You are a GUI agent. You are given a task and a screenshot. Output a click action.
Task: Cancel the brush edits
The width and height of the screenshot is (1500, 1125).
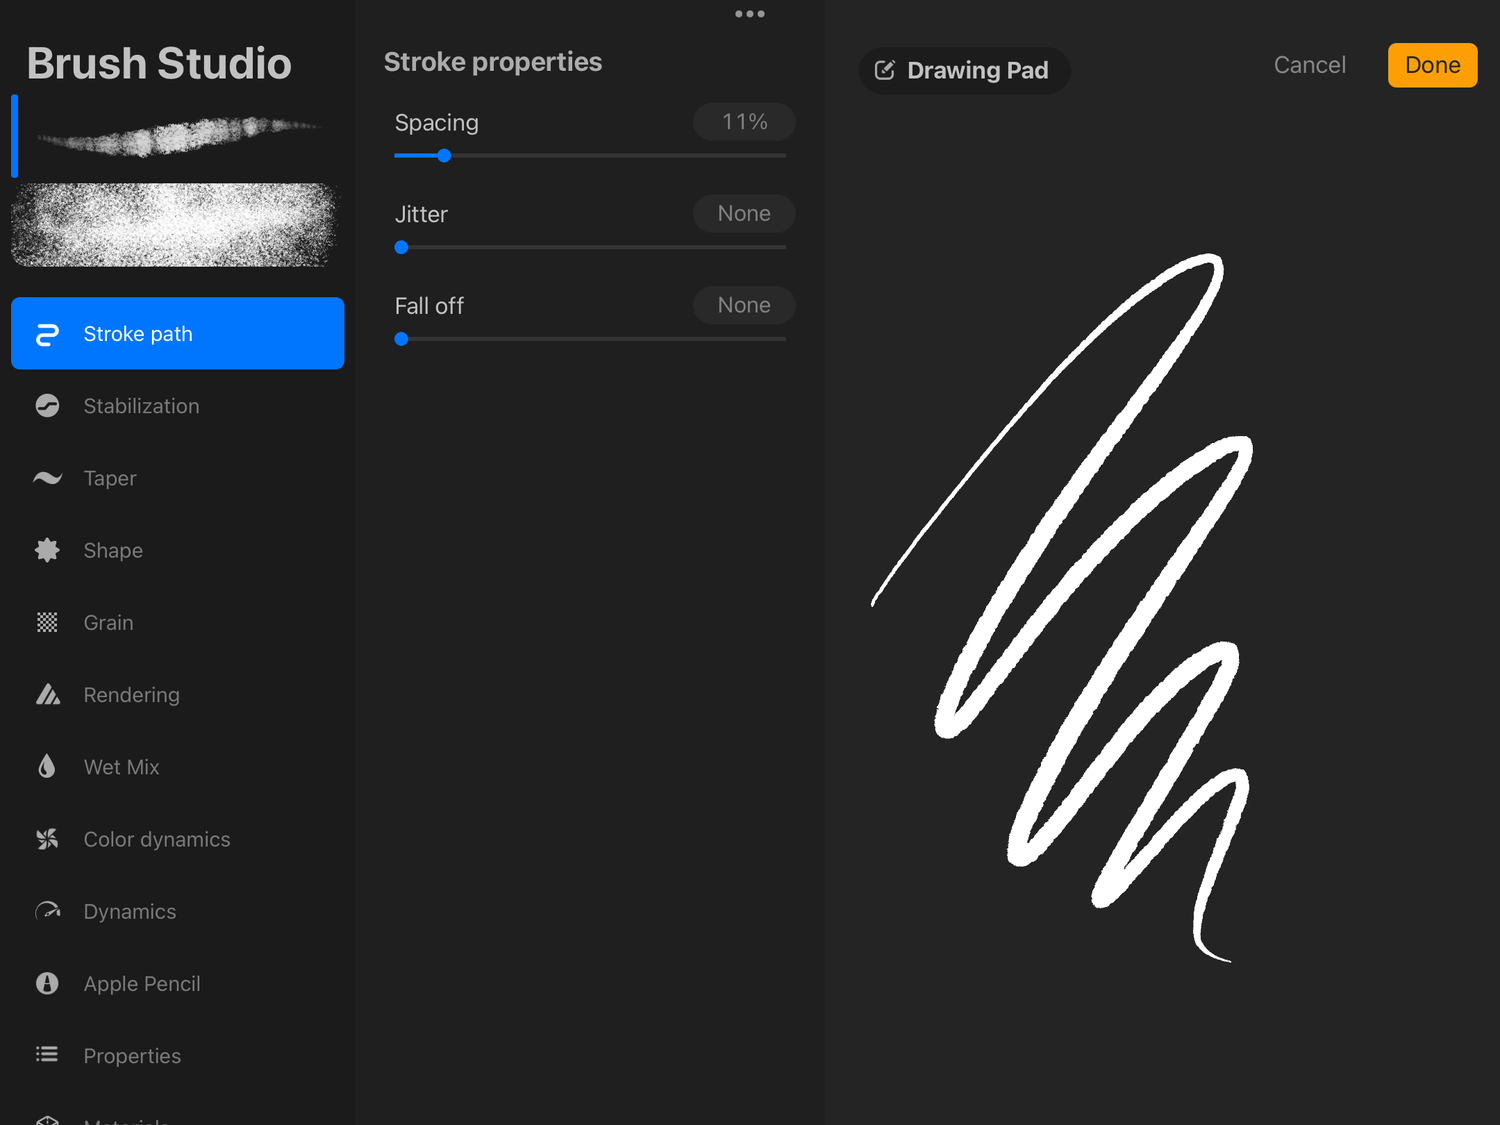click(1310, 64)
